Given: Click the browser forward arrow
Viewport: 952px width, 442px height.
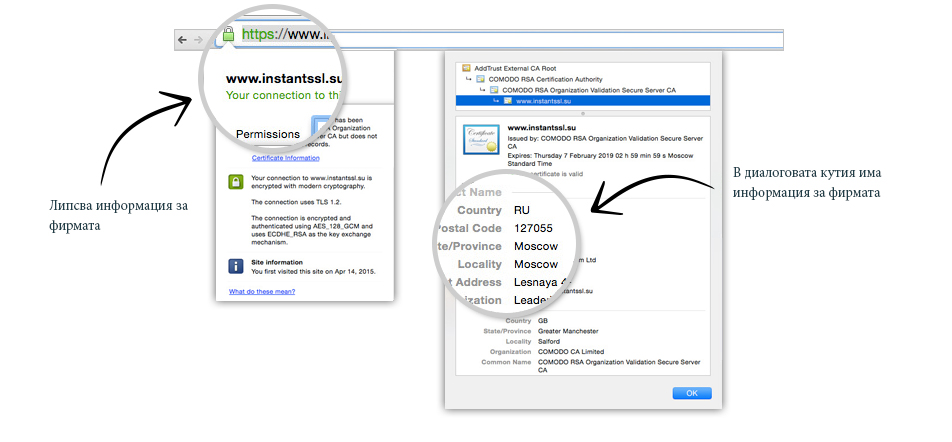Looking at the screenshot, I should 198,39.
